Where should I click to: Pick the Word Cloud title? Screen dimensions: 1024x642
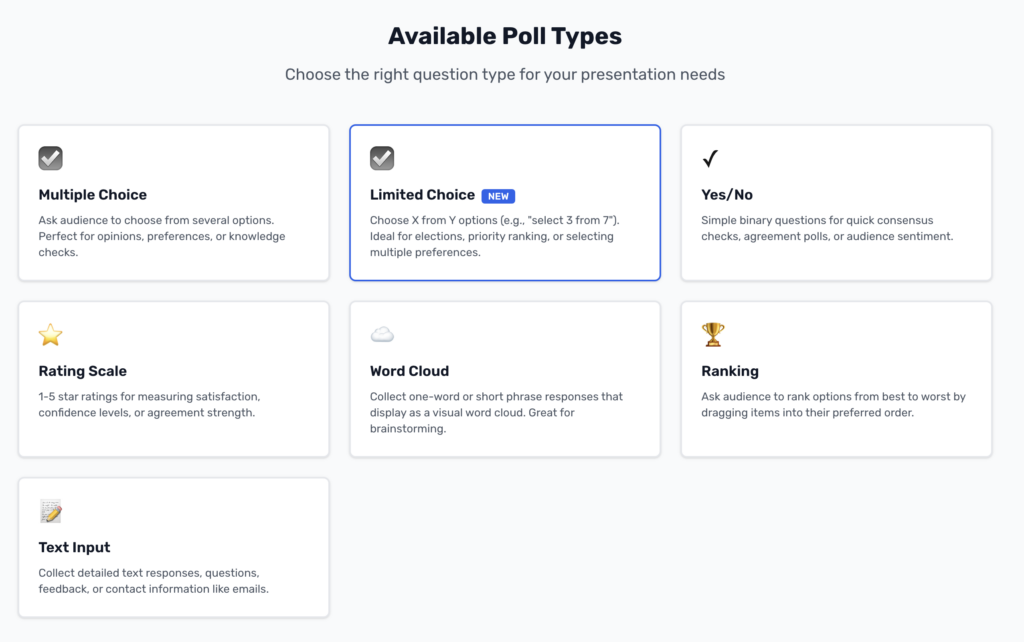point(409,371)
